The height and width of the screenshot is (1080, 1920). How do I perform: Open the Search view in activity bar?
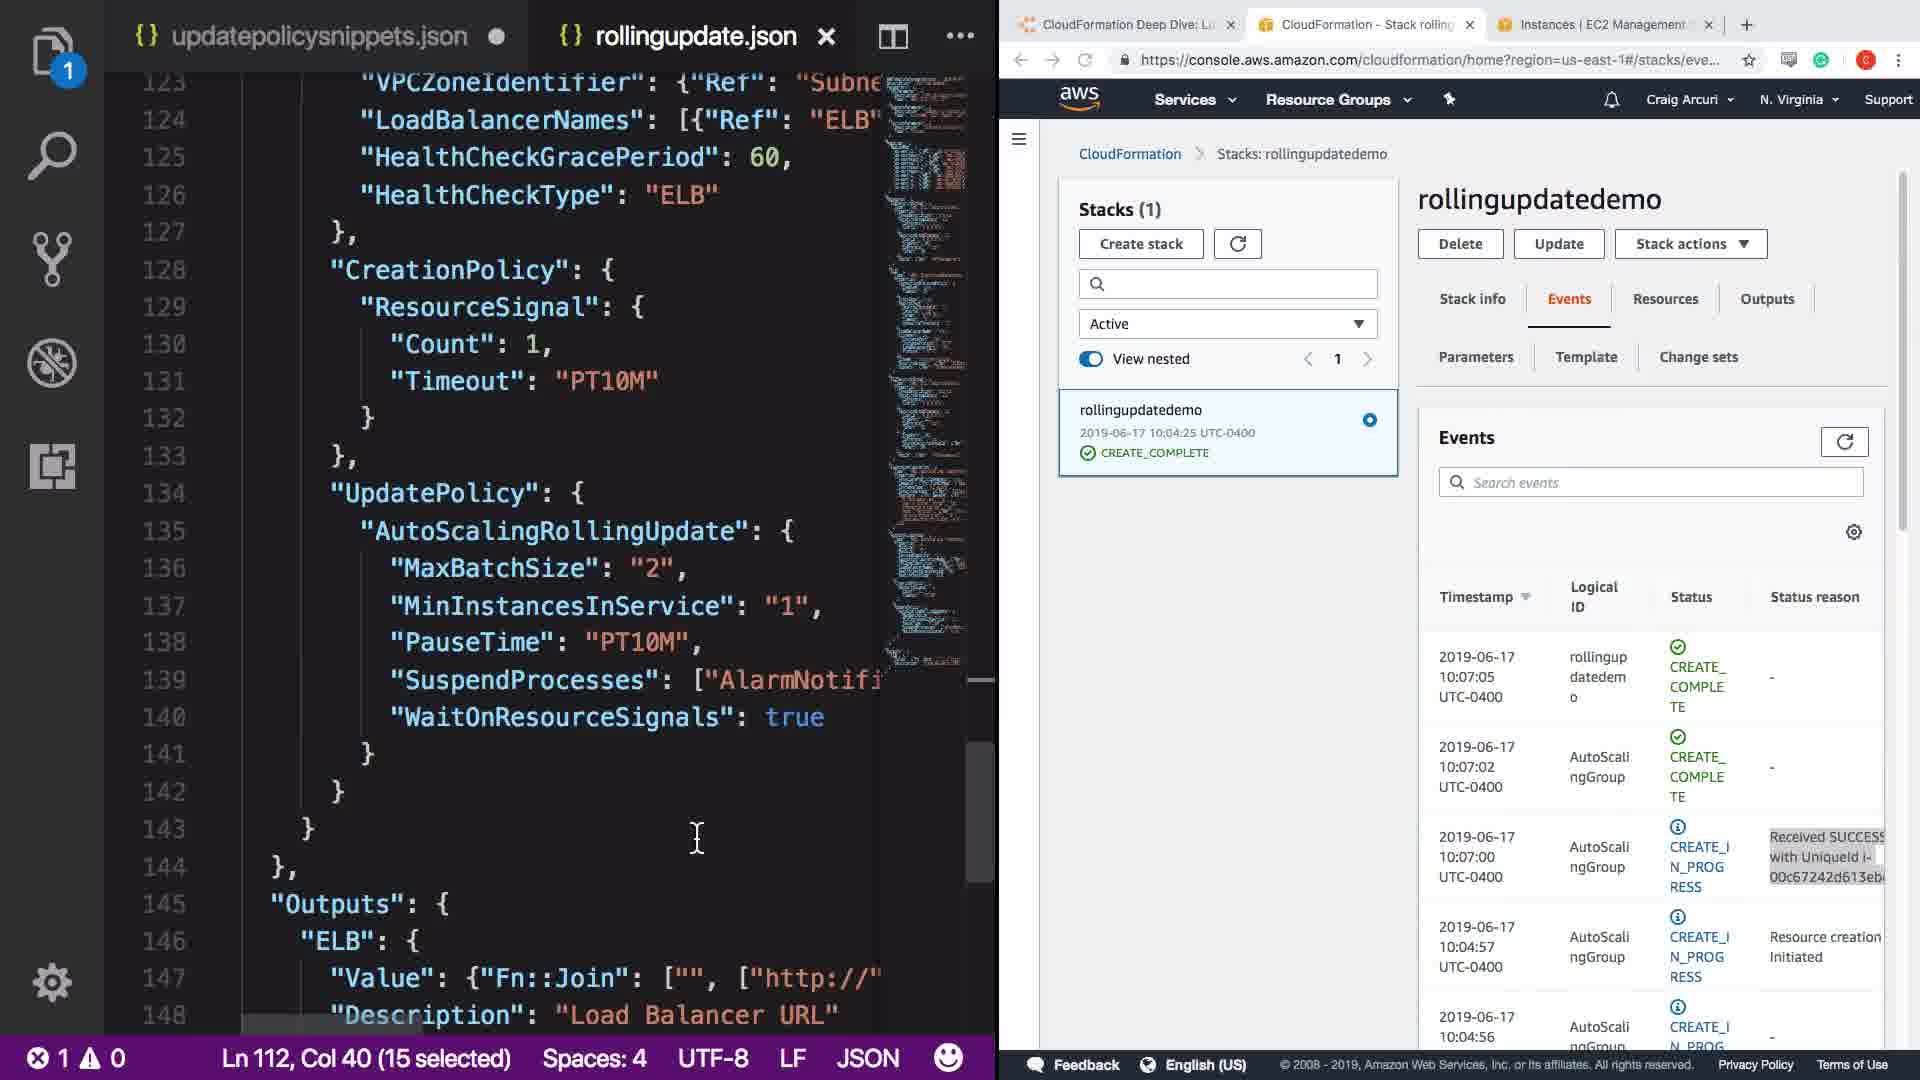tap(52, 156)
